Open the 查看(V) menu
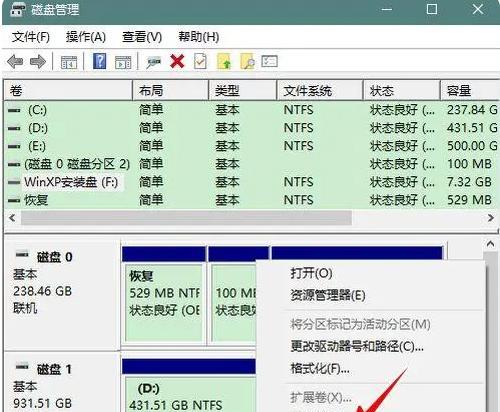 [x=142, y=37]
